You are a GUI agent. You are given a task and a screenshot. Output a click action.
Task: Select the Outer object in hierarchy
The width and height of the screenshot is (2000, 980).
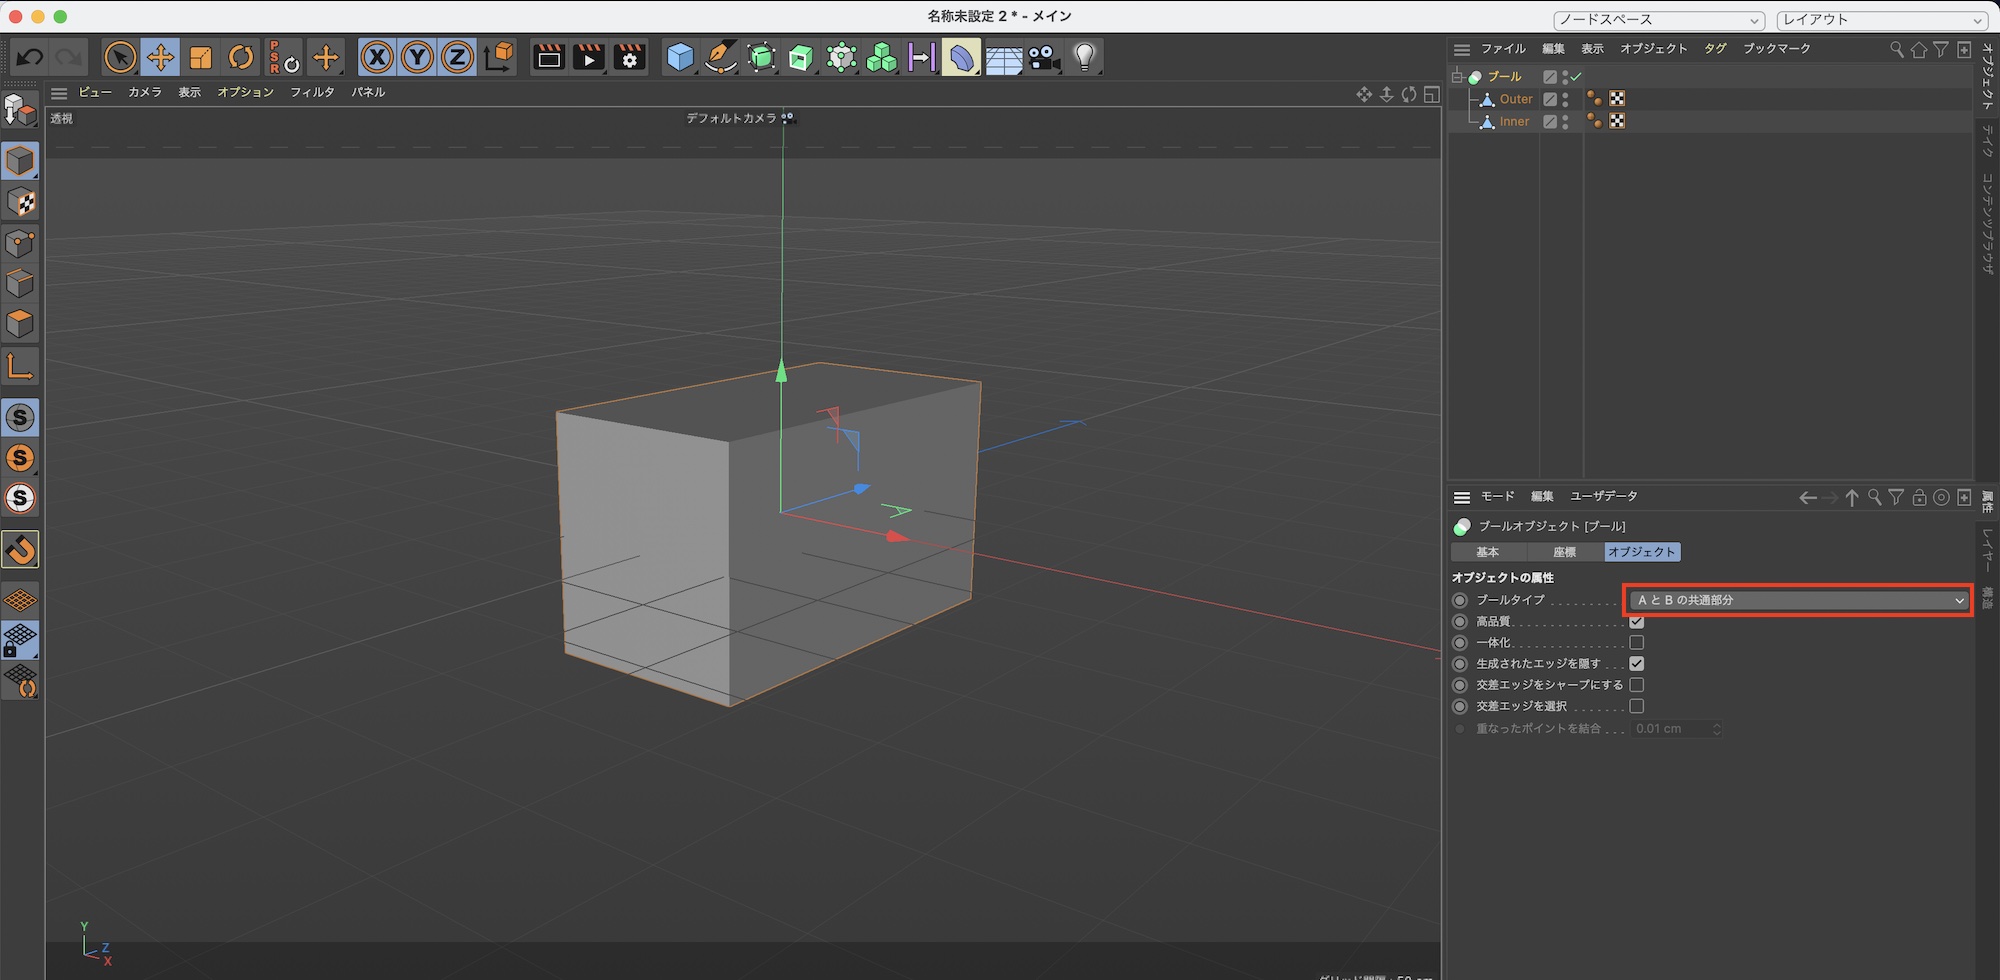(1515, 99)
